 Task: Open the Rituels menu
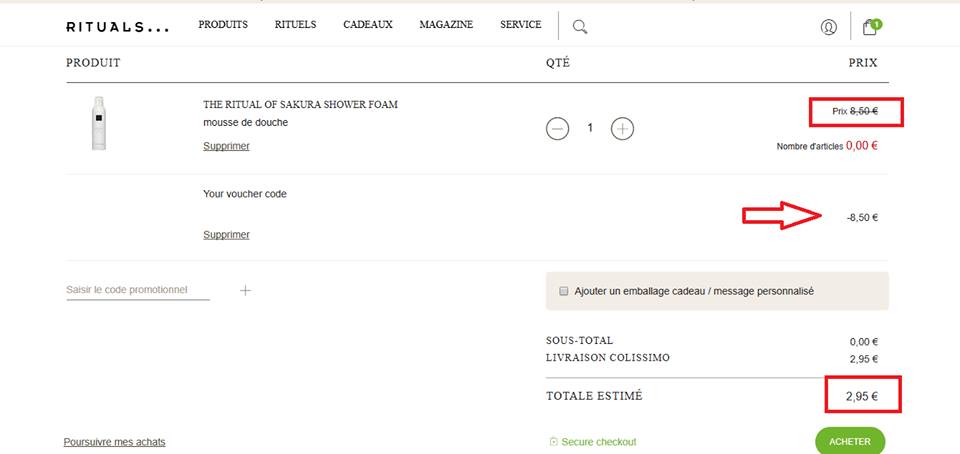tap(295, 24)
